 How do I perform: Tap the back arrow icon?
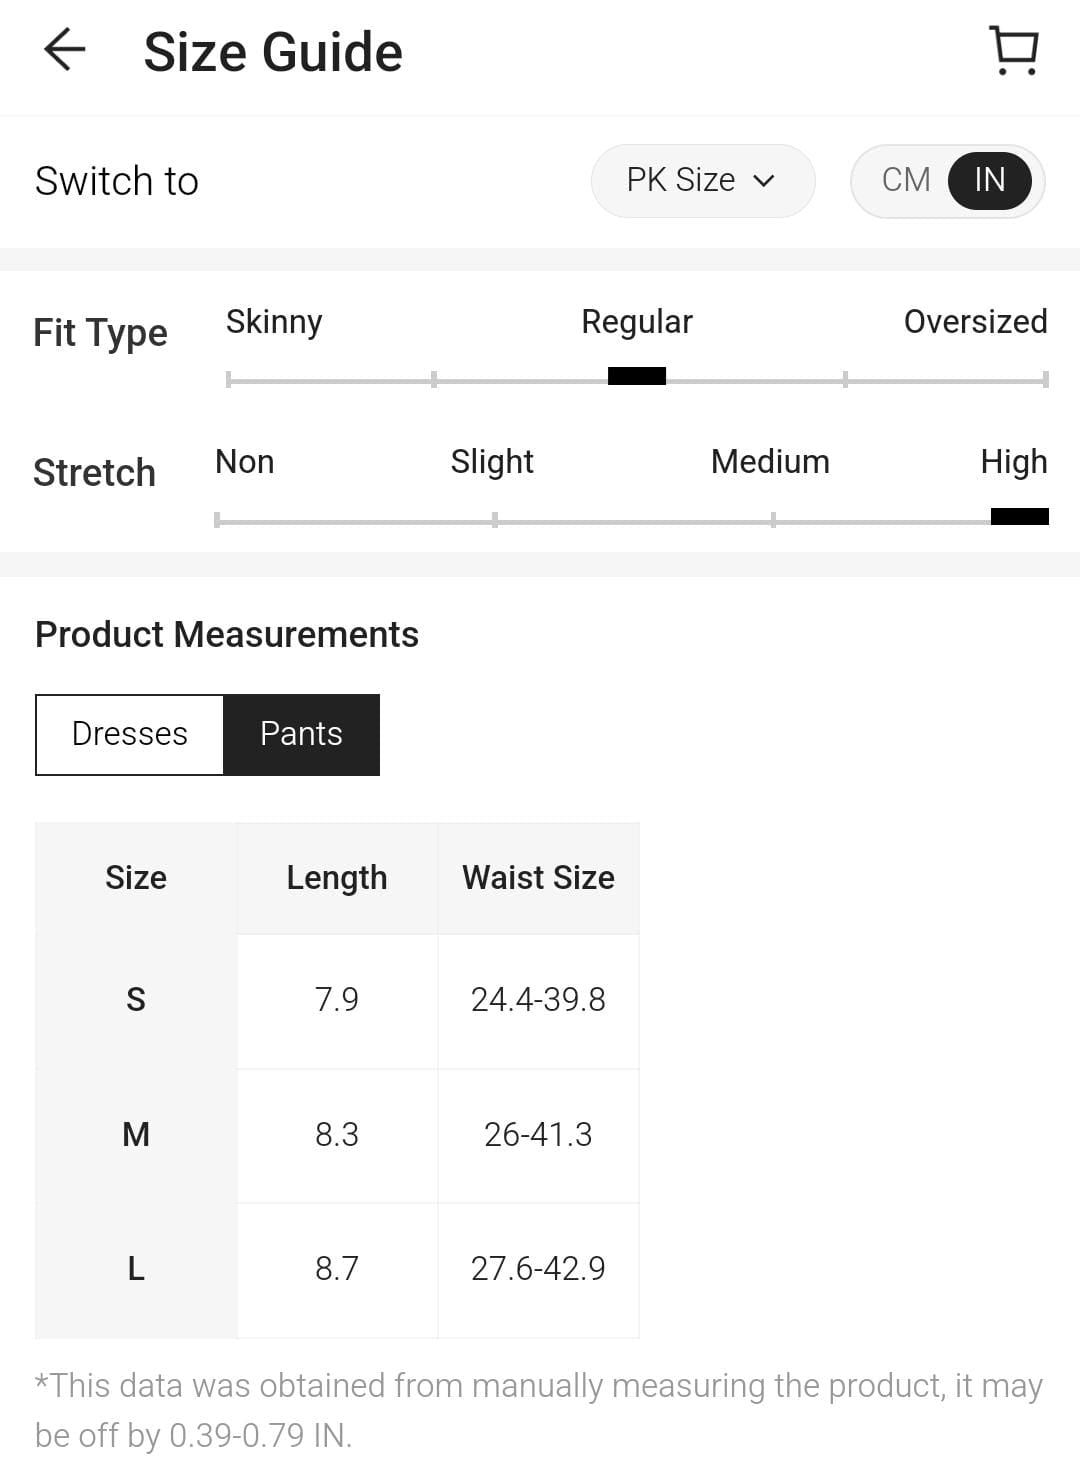(65, 50)
